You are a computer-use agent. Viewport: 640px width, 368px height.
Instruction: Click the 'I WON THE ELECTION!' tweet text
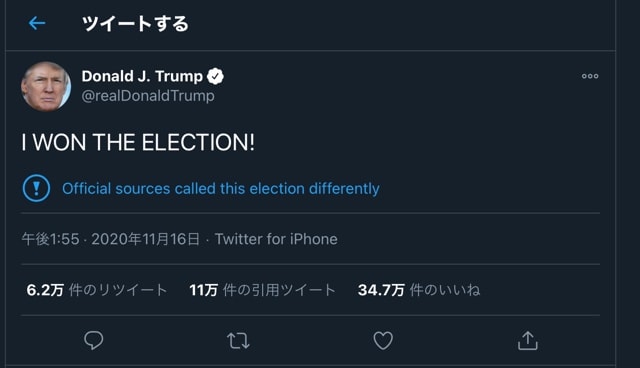pos(138,143)
